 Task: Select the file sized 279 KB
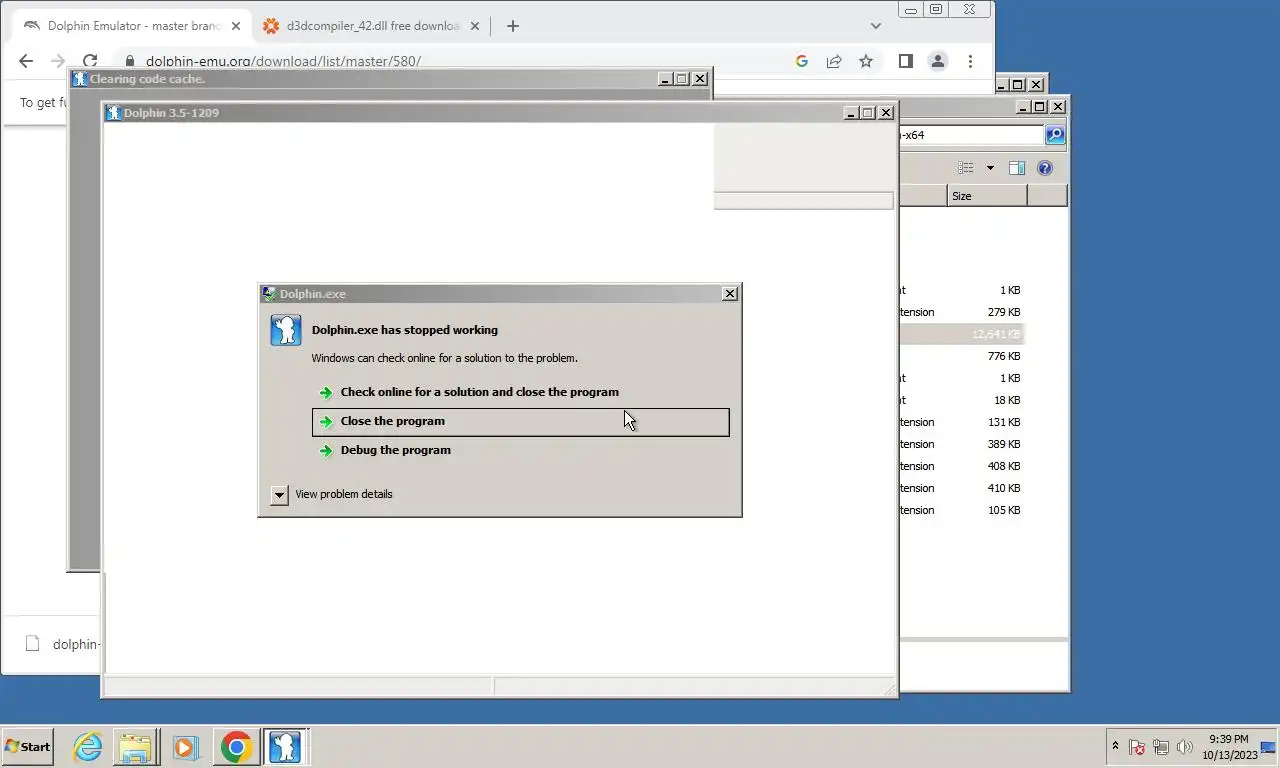(962, 312)
